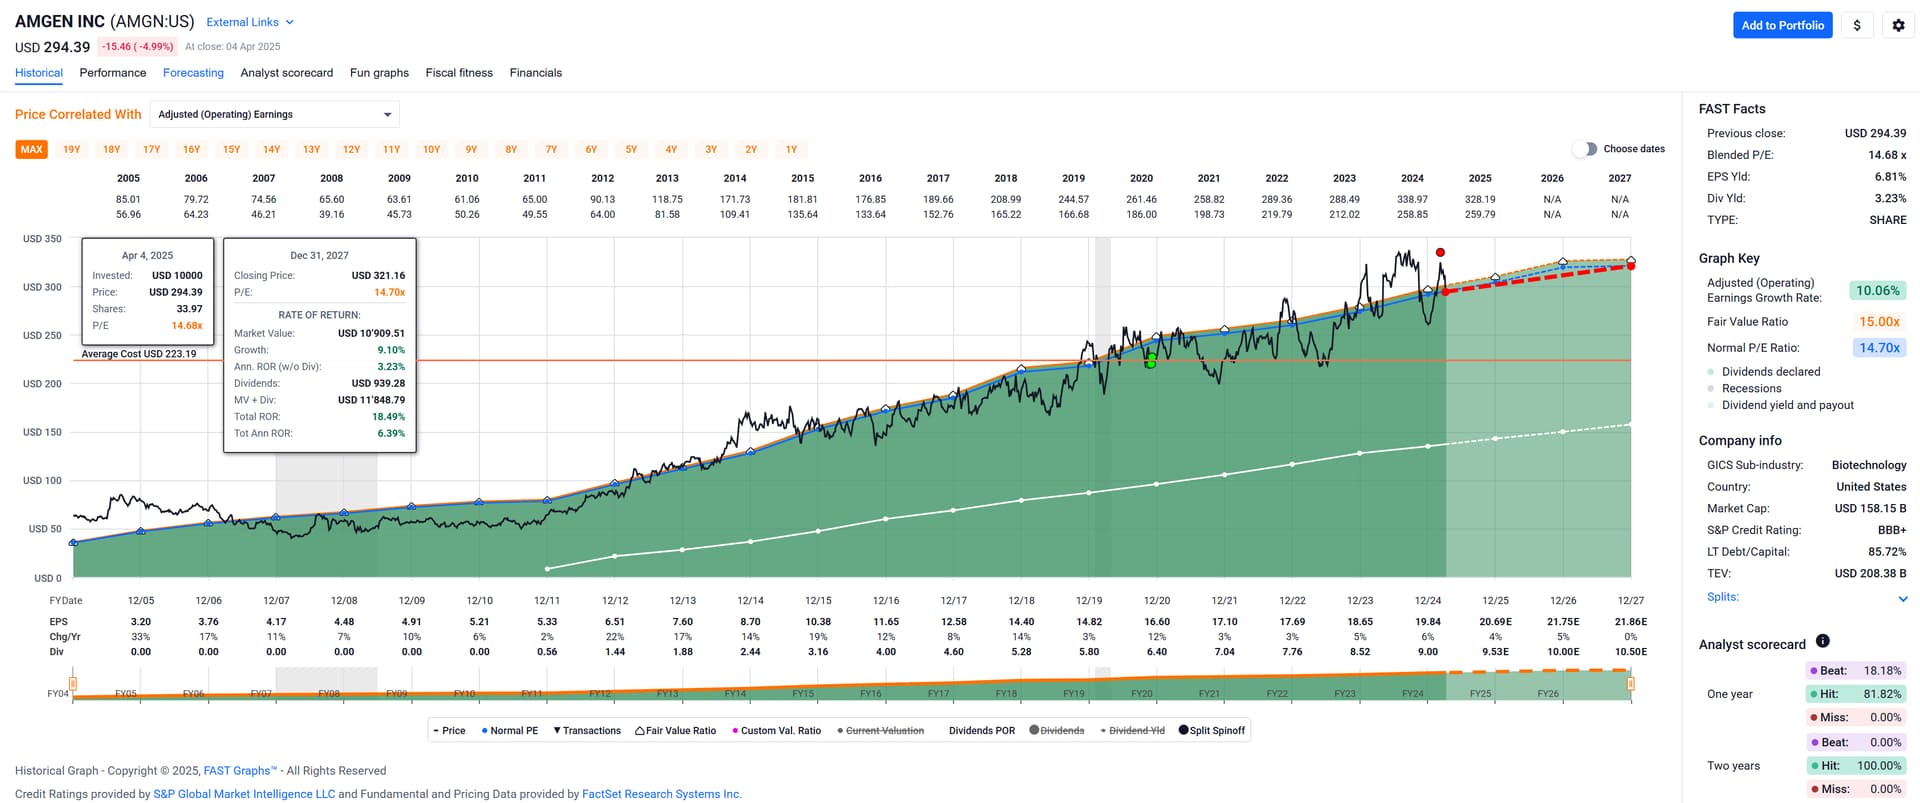Click the 14.70x Normal P/E Ratio badge

click(x=1879, y=348)
